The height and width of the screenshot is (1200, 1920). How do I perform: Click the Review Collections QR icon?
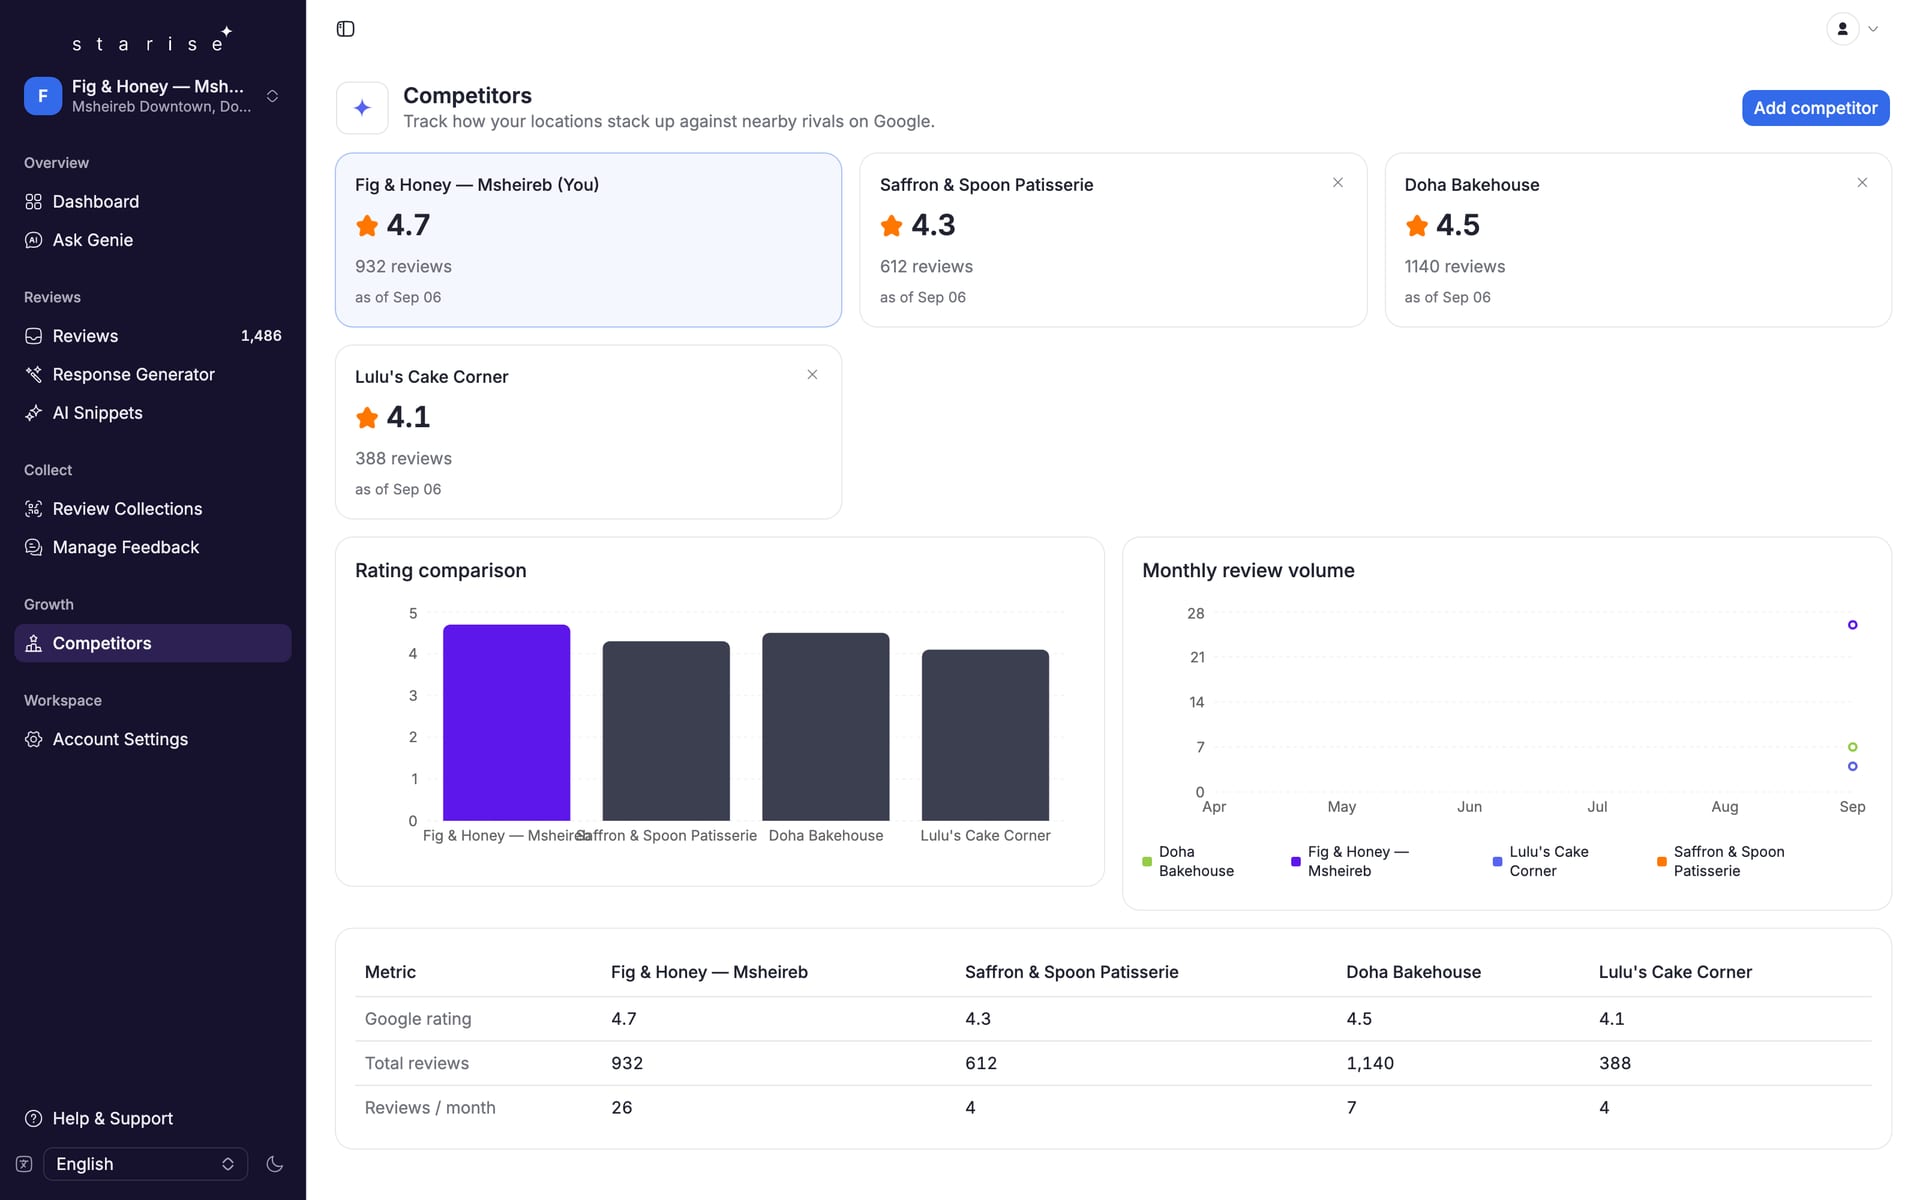coord(34,509)
